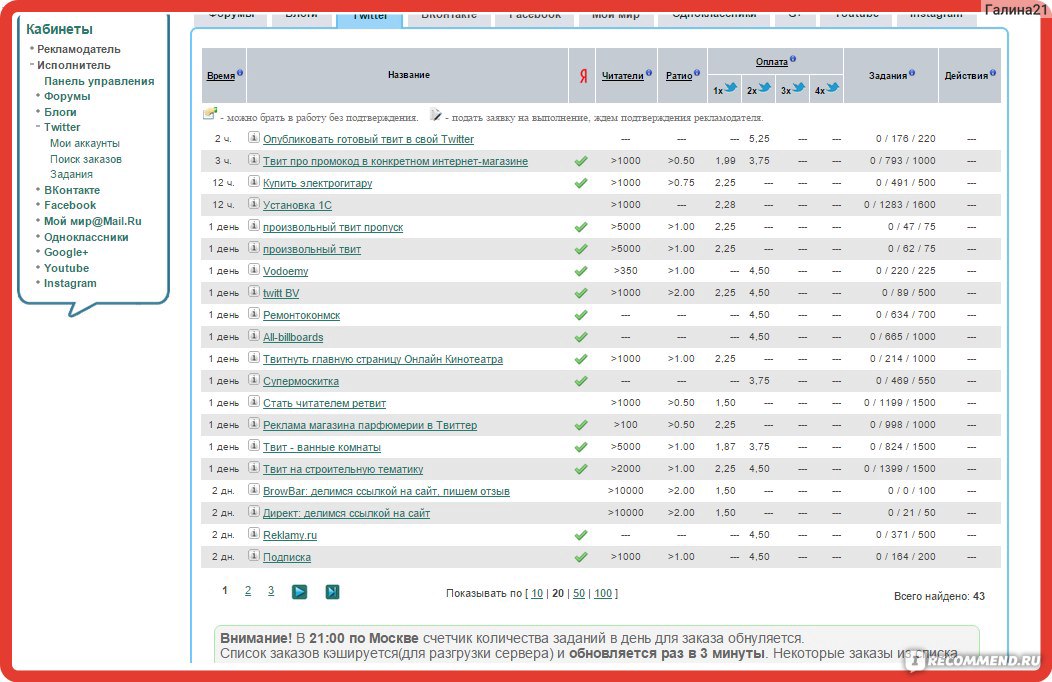1052x682 pixels.
Task: Expand "Google+" section in sidebar
Action: tap(66, 252)
